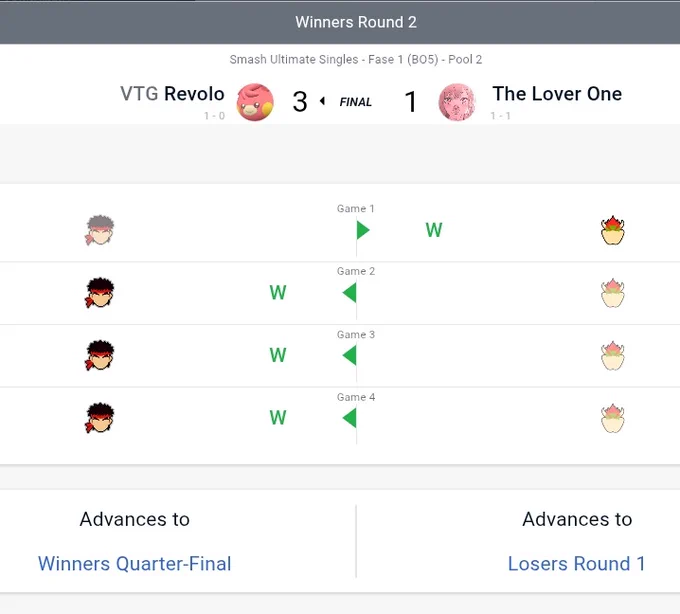This screenshot has height=614, width=680.
Task: Click VTG Revolo's pink avatar
Action: (255, 102)
